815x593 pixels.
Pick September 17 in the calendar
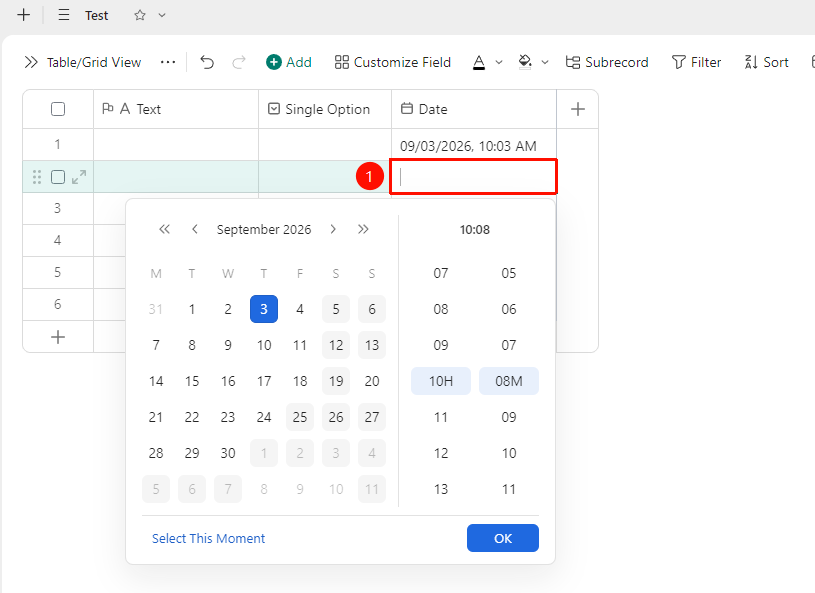264,381
